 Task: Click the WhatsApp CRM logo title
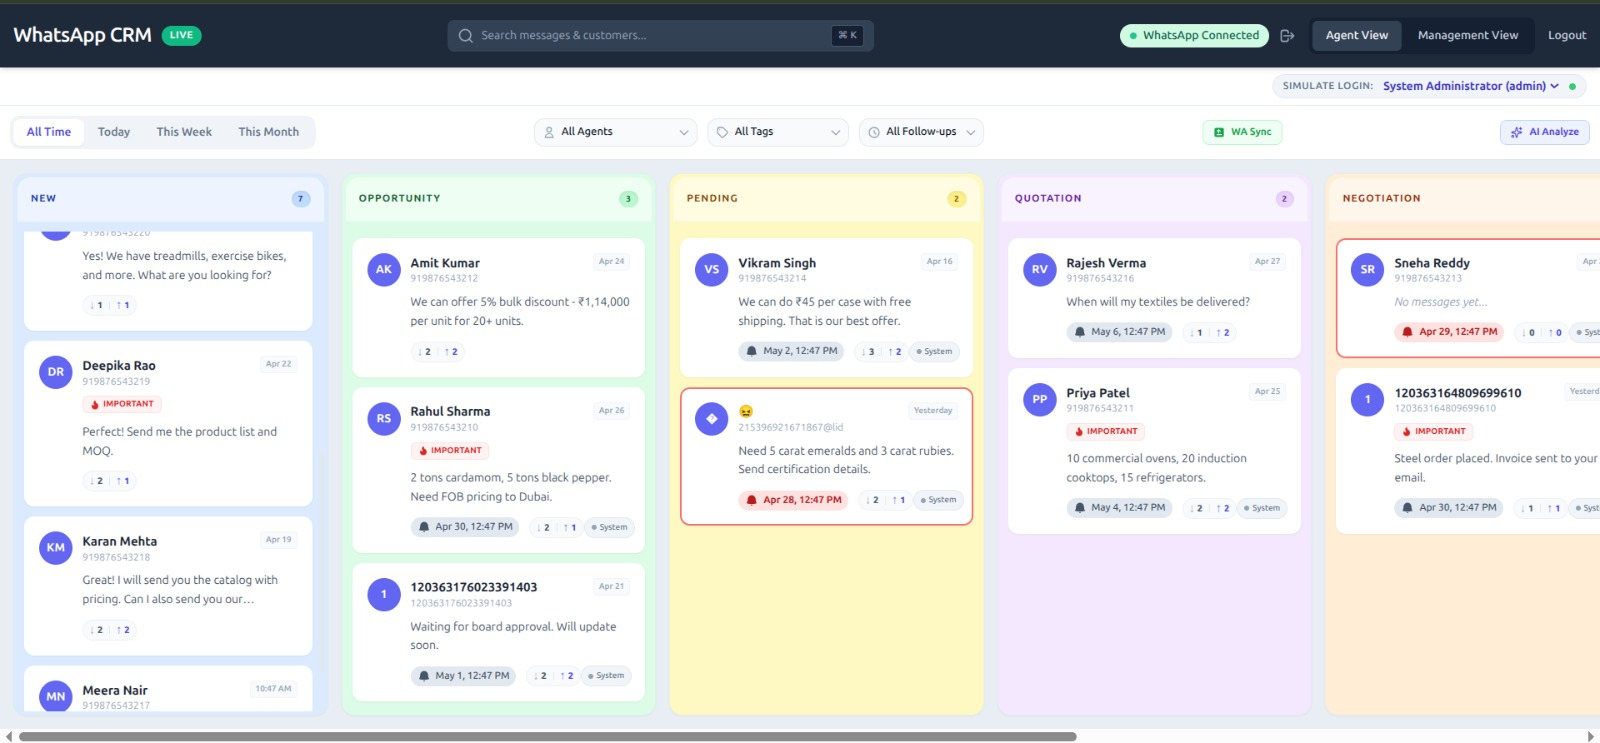[x=82, y=35]
